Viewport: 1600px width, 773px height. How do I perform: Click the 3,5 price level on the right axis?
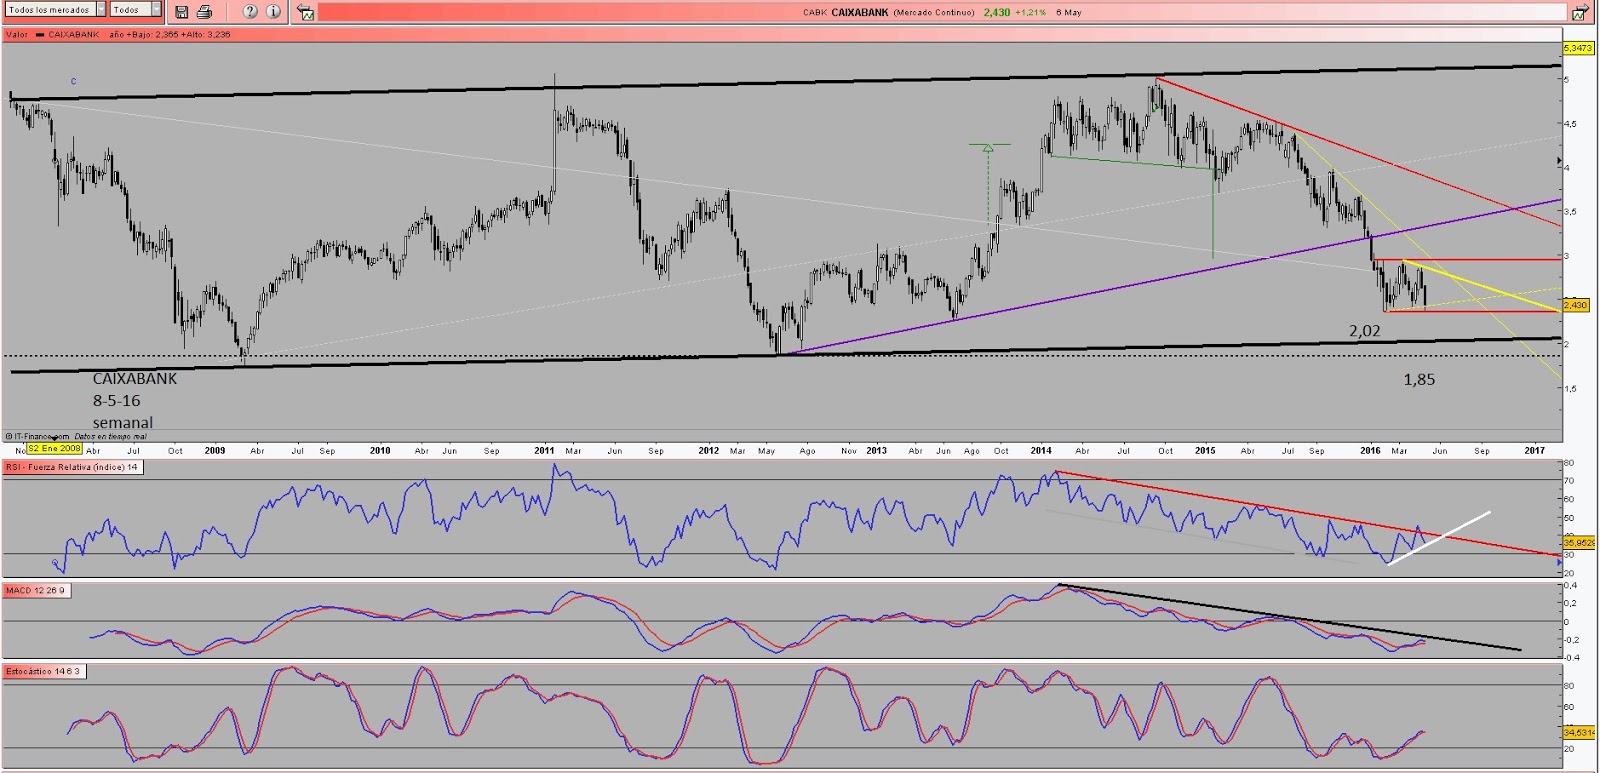(1571, 212)
